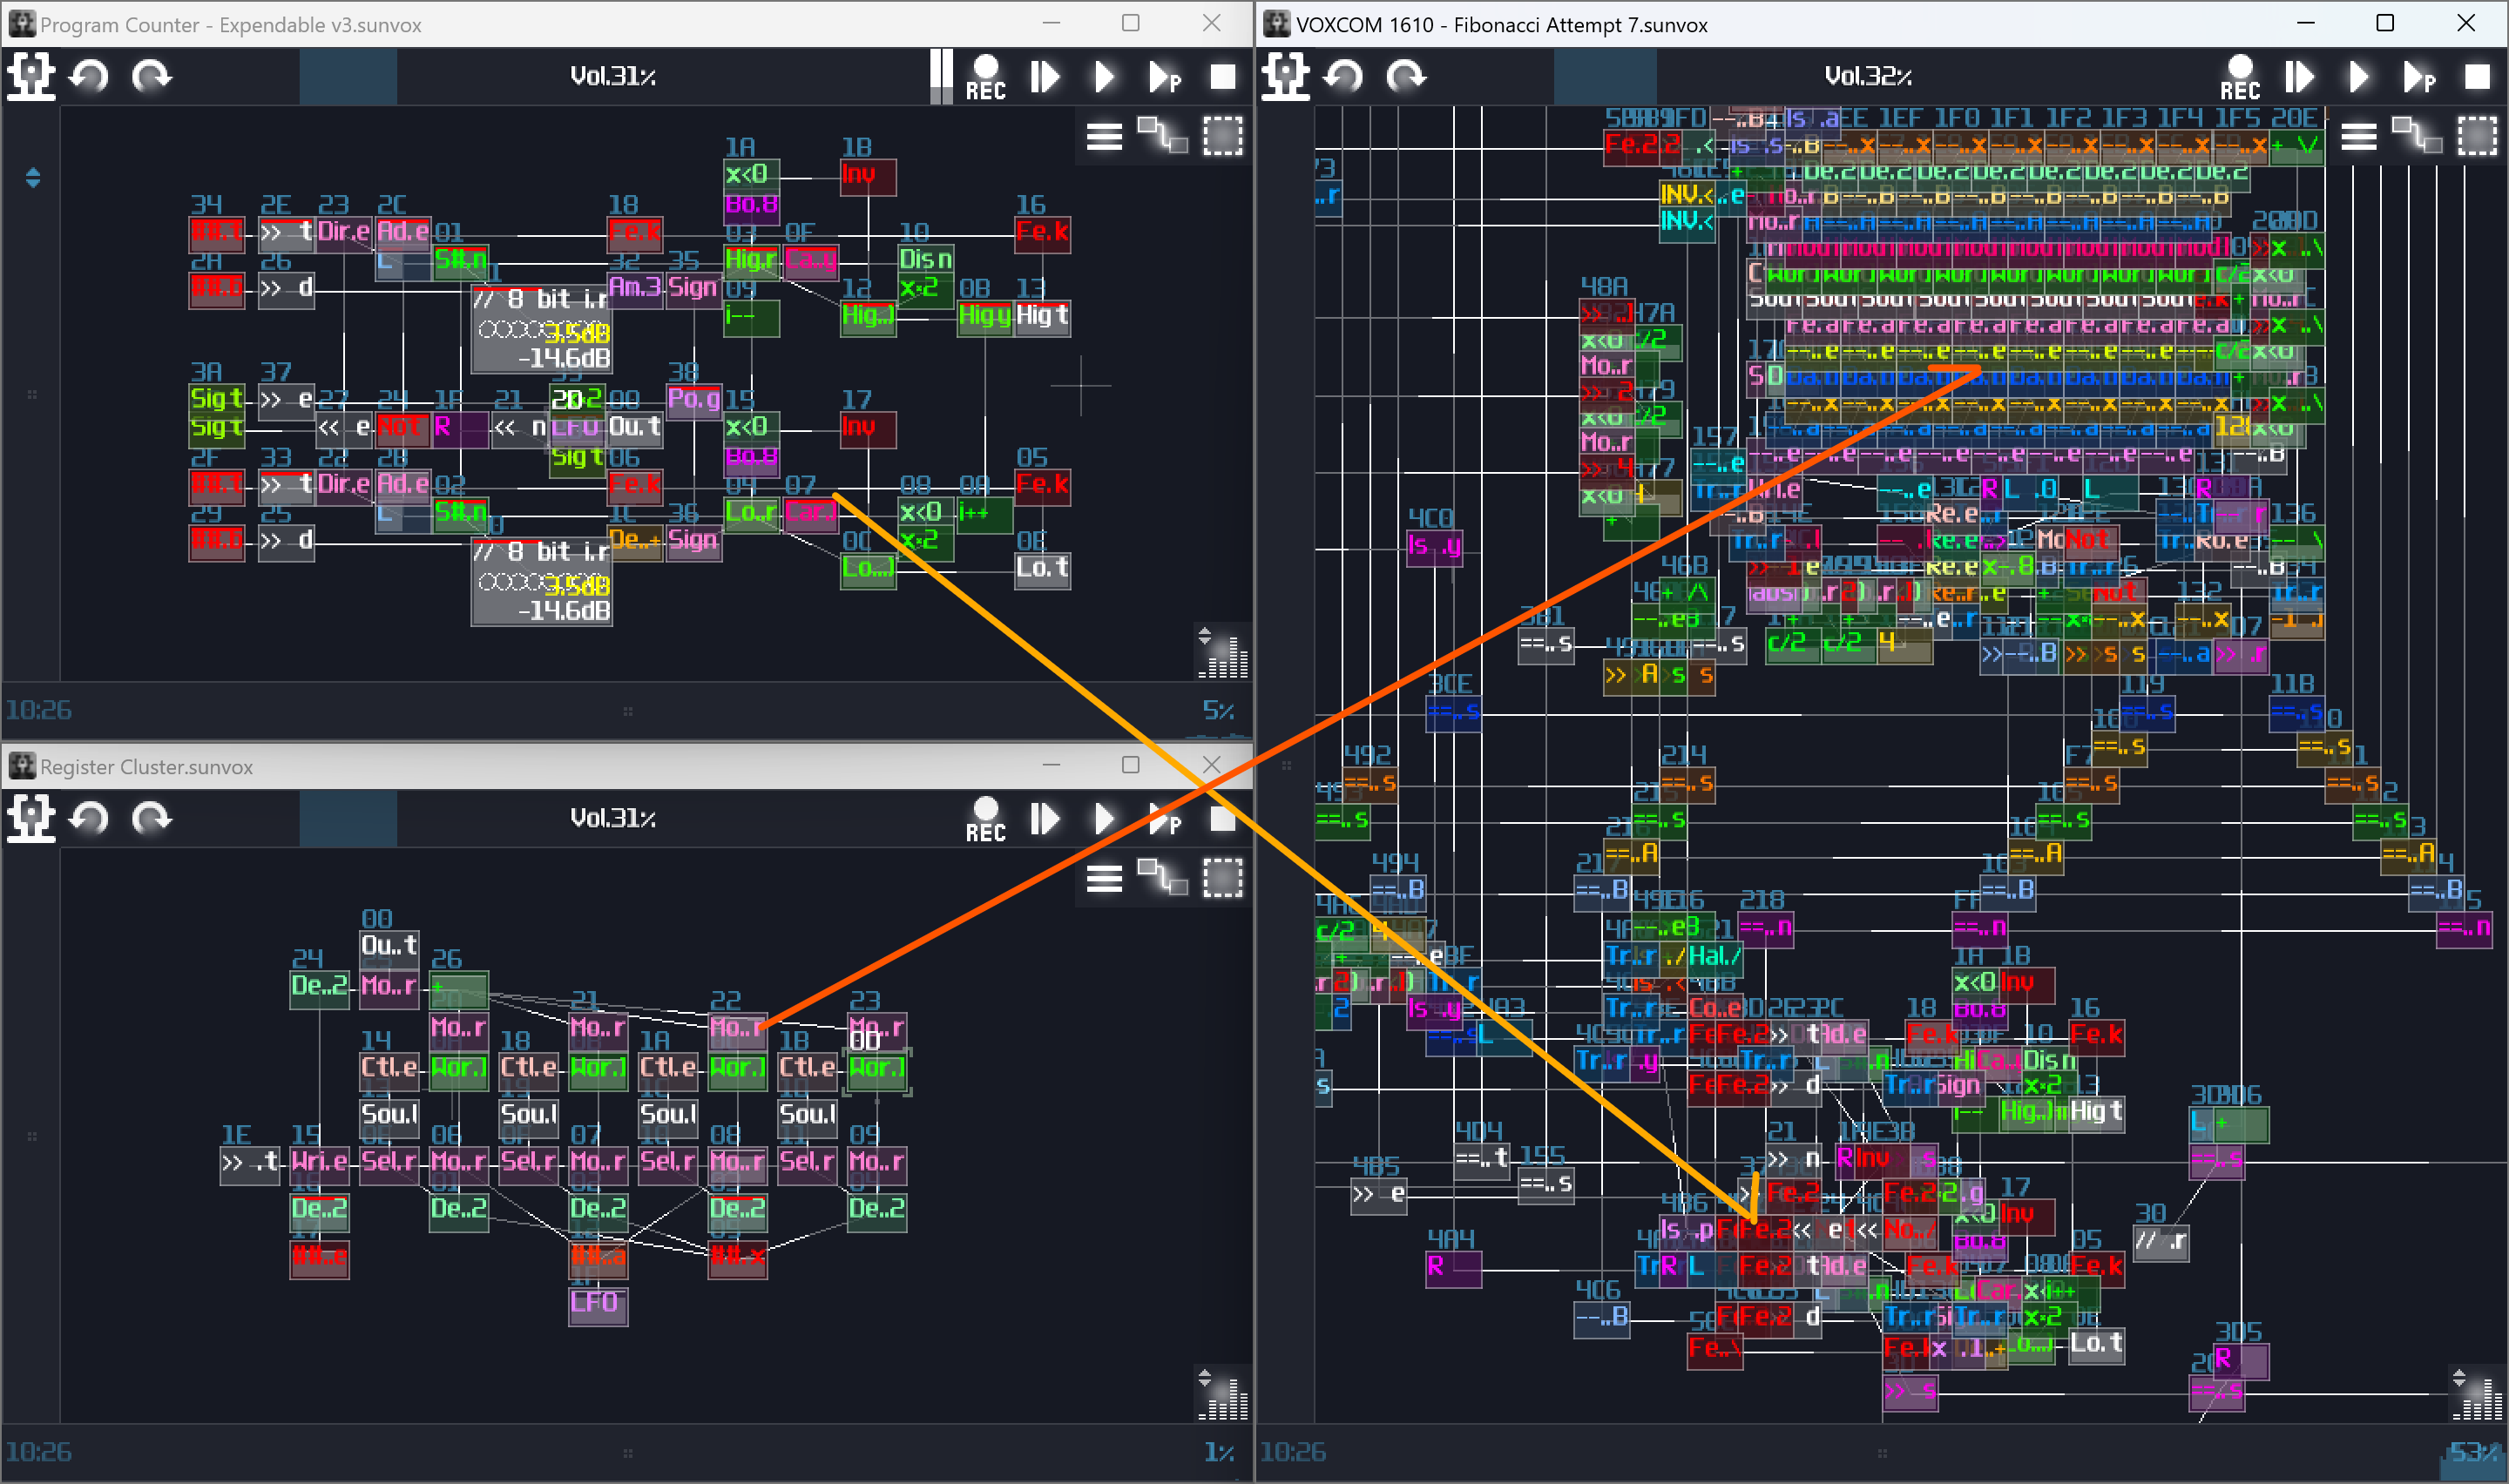Open level meter icon in Program Counter window
The image size is (2509, 1484).
[x=1223, y=652]
